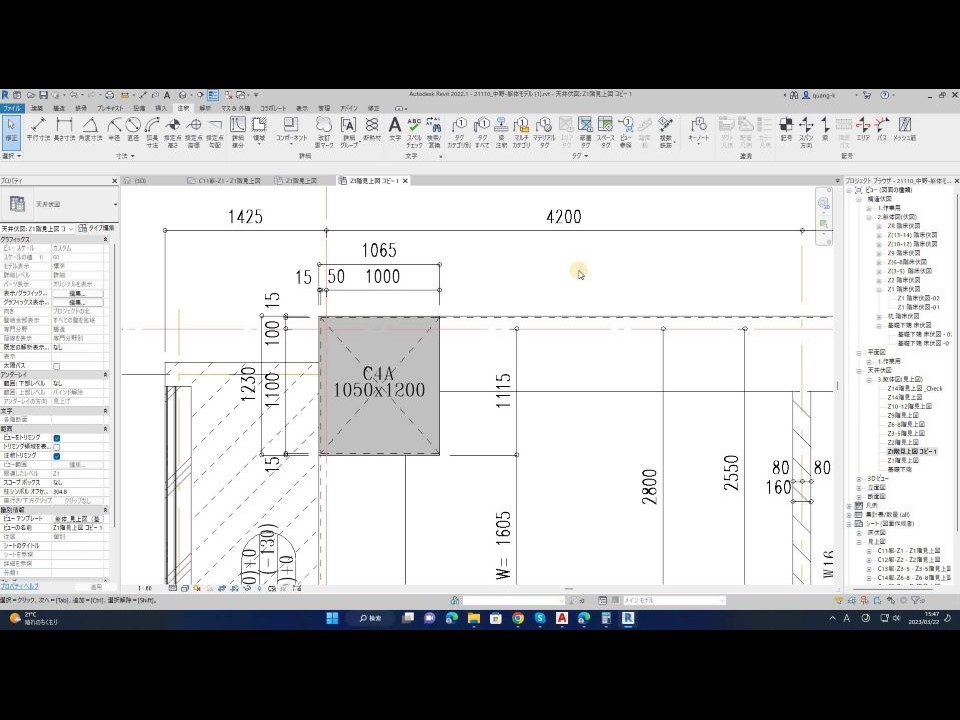Screen dimensions: 960x720
Task: Activate the 角度寸法 angular dimension tool
Action: coord(90,129)
